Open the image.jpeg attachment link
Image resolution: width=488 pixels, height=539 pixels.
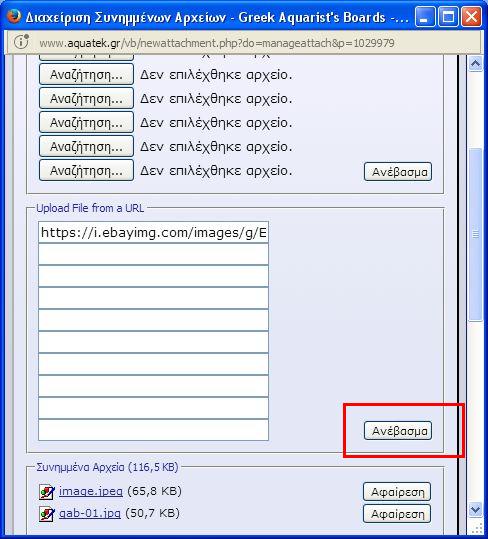(x=91, y=491)
